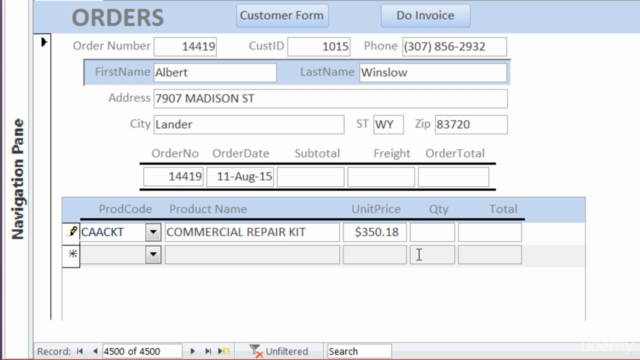Image resolution: width=640 pixels, height=360 pixels.
Task: Go to previous record arrow
Action: (x=95, y=351)
